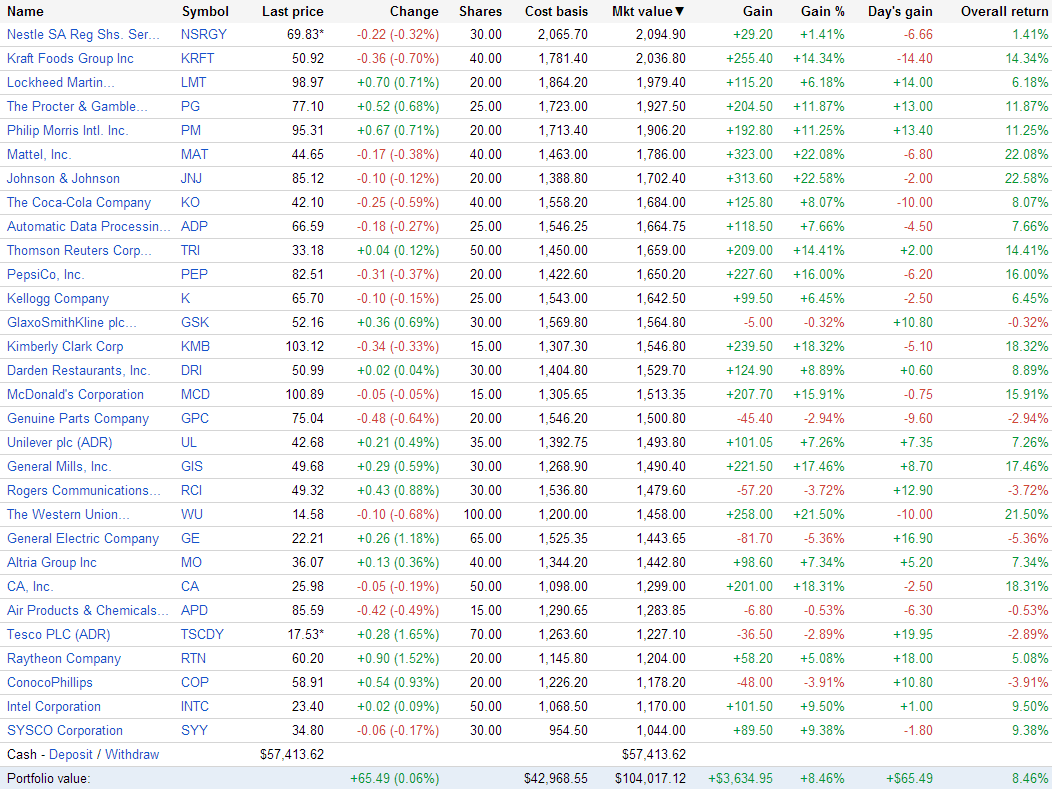Viewport: 1052px width, 789px height.
Task: Click the KRFT ticker symbol
Action: click(198, 58)
